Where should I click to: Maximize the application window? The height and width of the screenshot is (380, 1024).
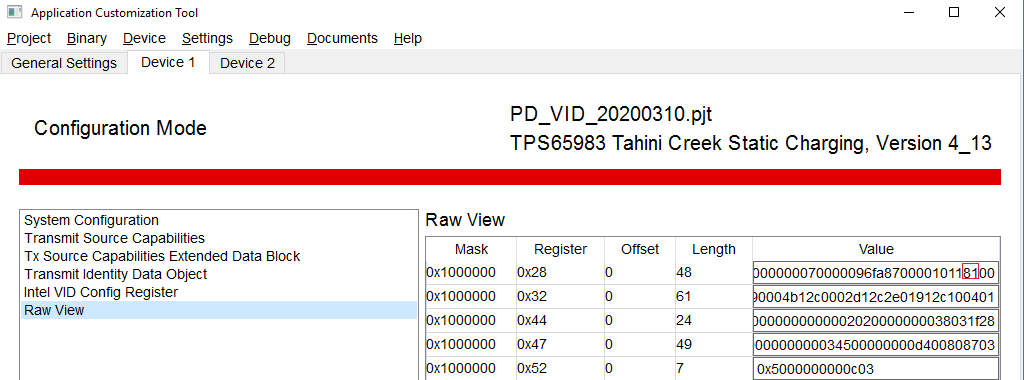click(954, 12)
